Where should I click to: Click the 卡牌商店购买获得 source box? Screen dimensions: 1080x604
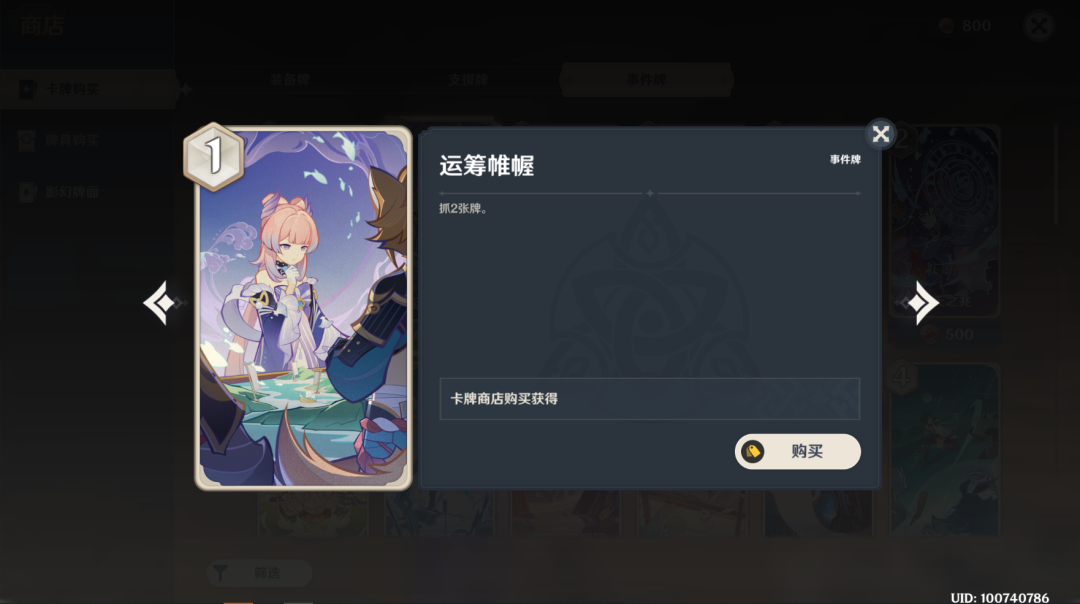(650, 399)
